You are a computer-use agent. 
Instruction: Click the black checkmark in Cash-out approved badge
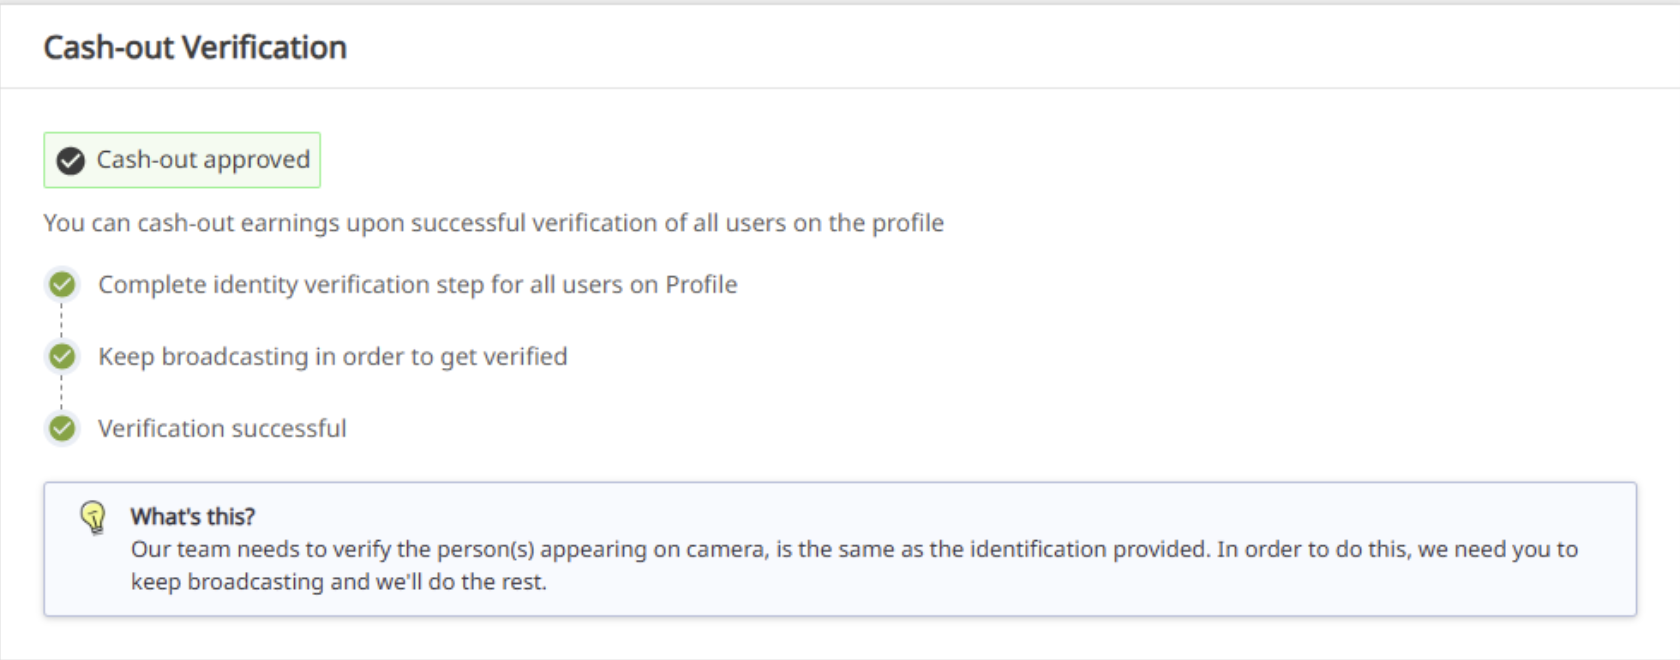pos(70,160)
